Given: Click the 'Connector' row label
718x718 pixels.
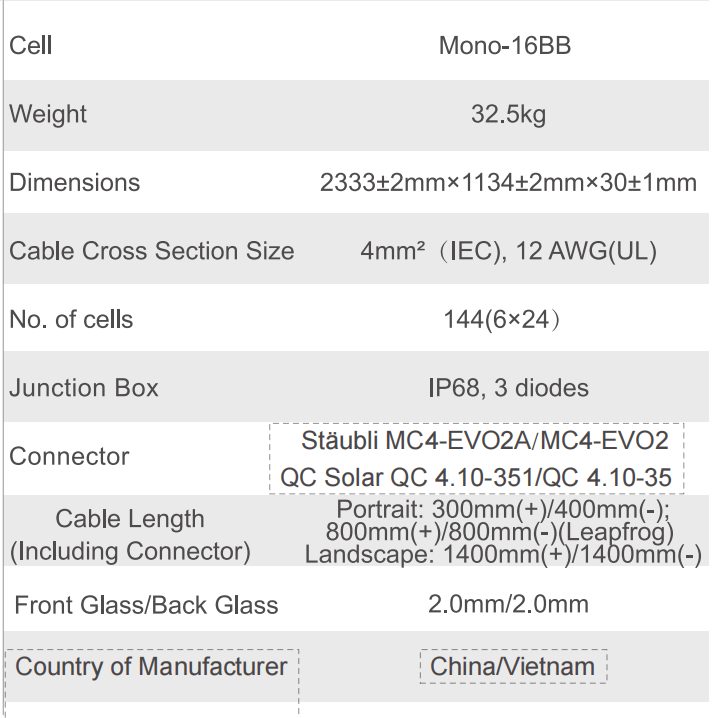Looking at the screenshot, I should click(69, 457).
